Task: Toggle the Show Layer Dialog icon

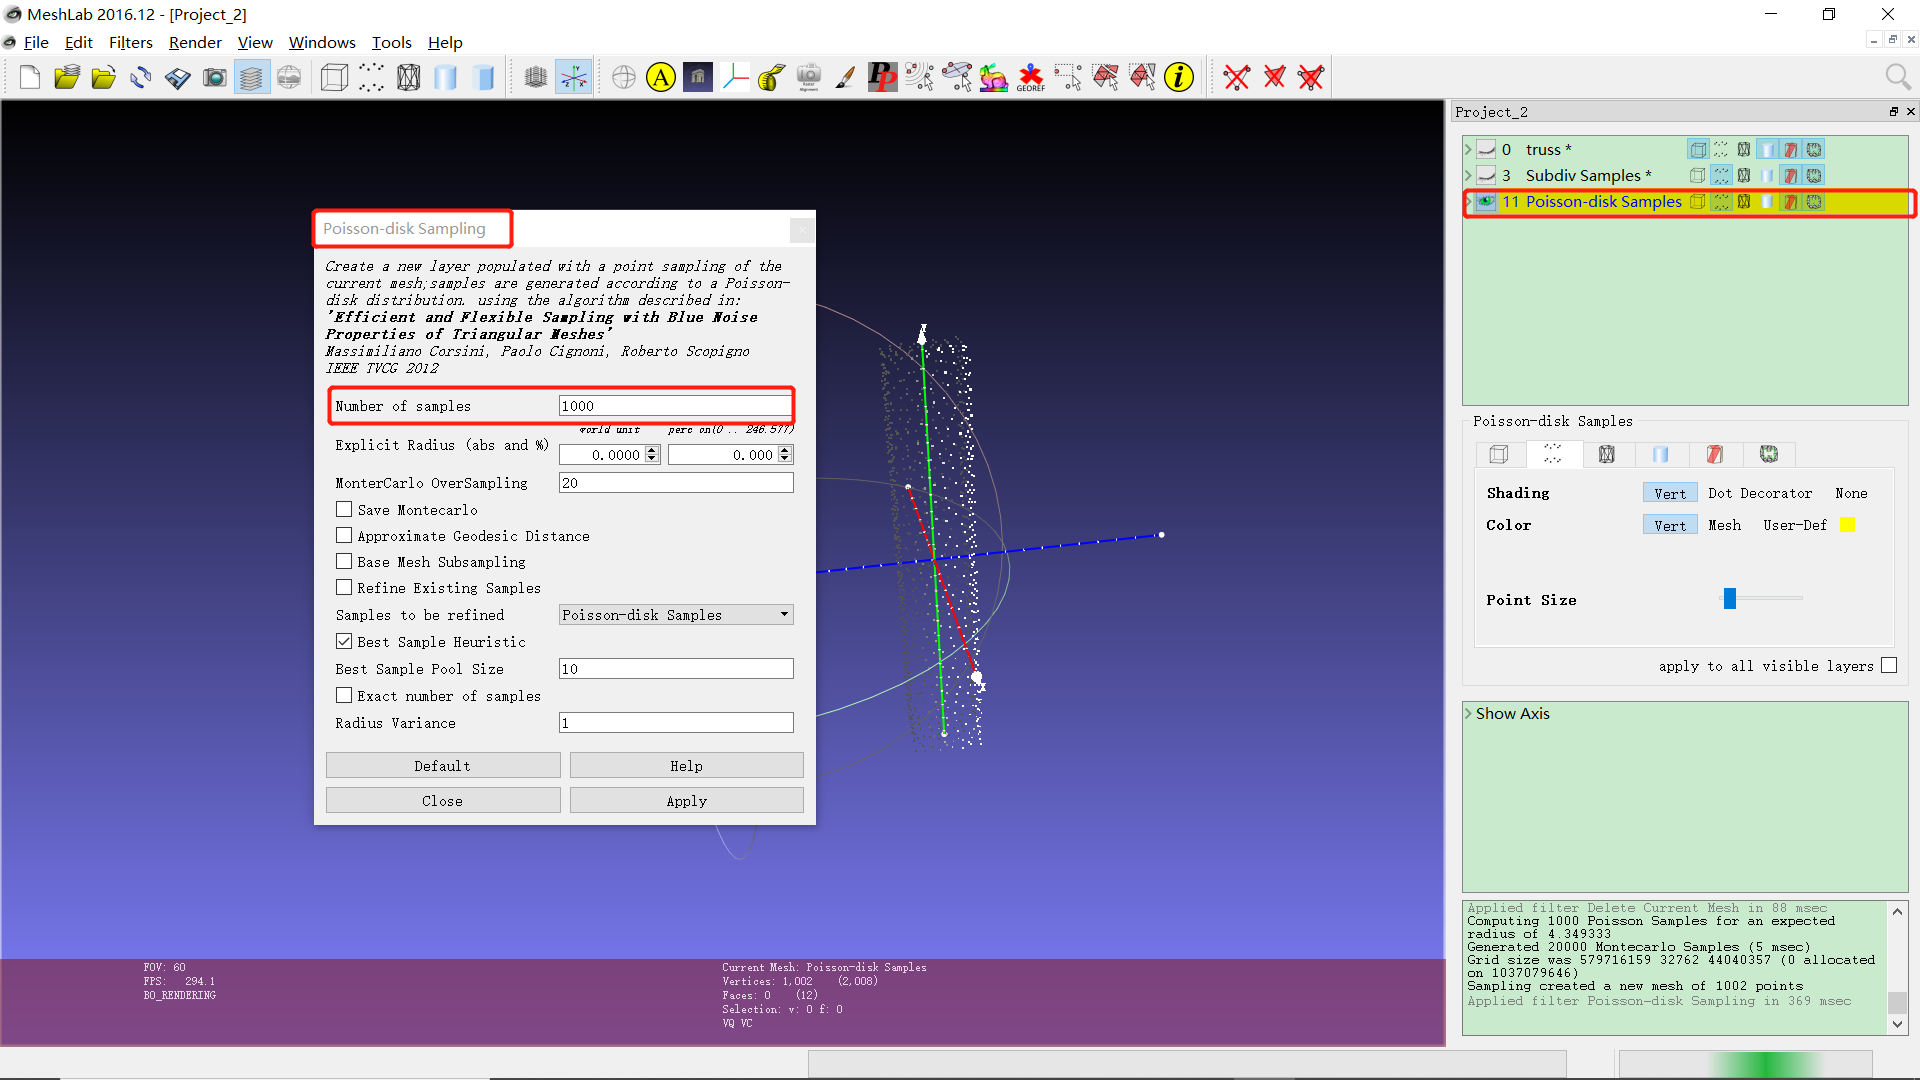Action: [252, 77]
